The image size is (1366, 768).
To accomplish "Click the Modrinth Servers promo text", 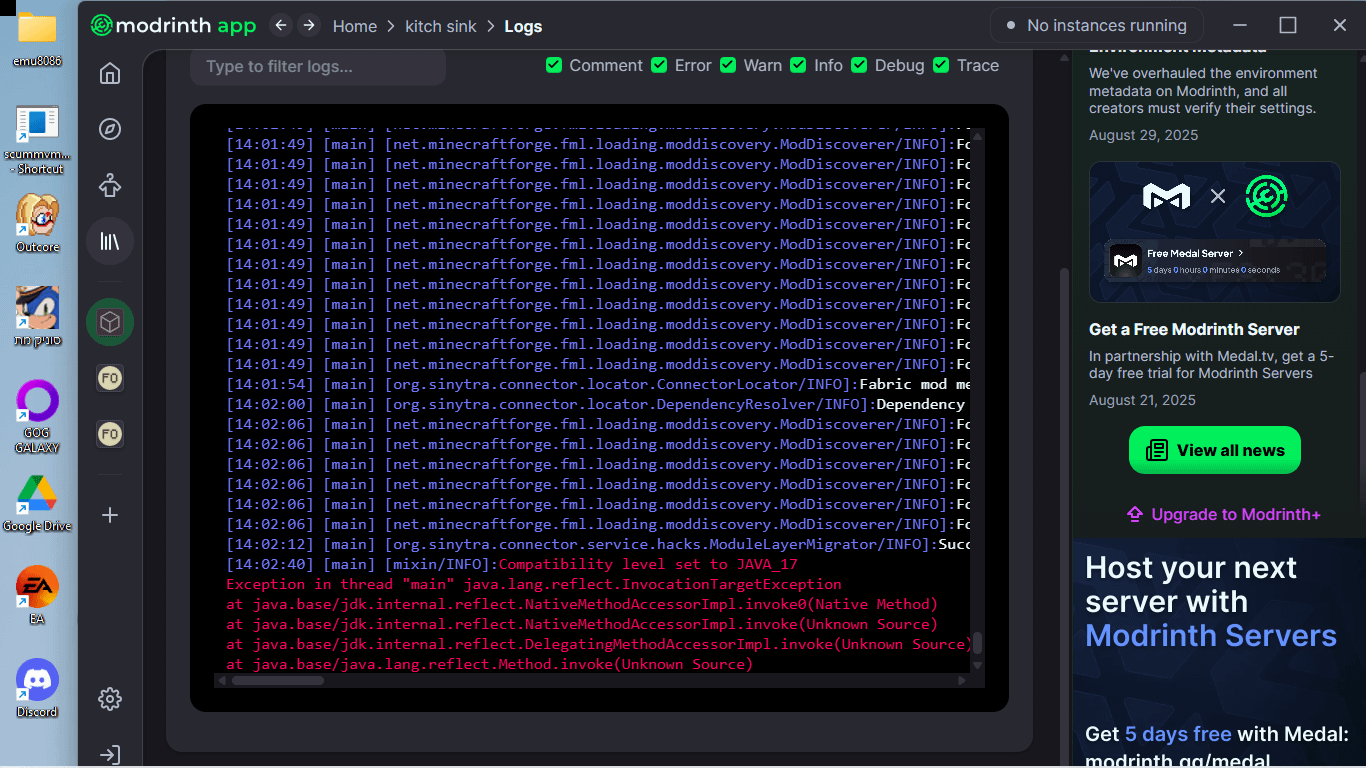I will (x=1211, y=635).
